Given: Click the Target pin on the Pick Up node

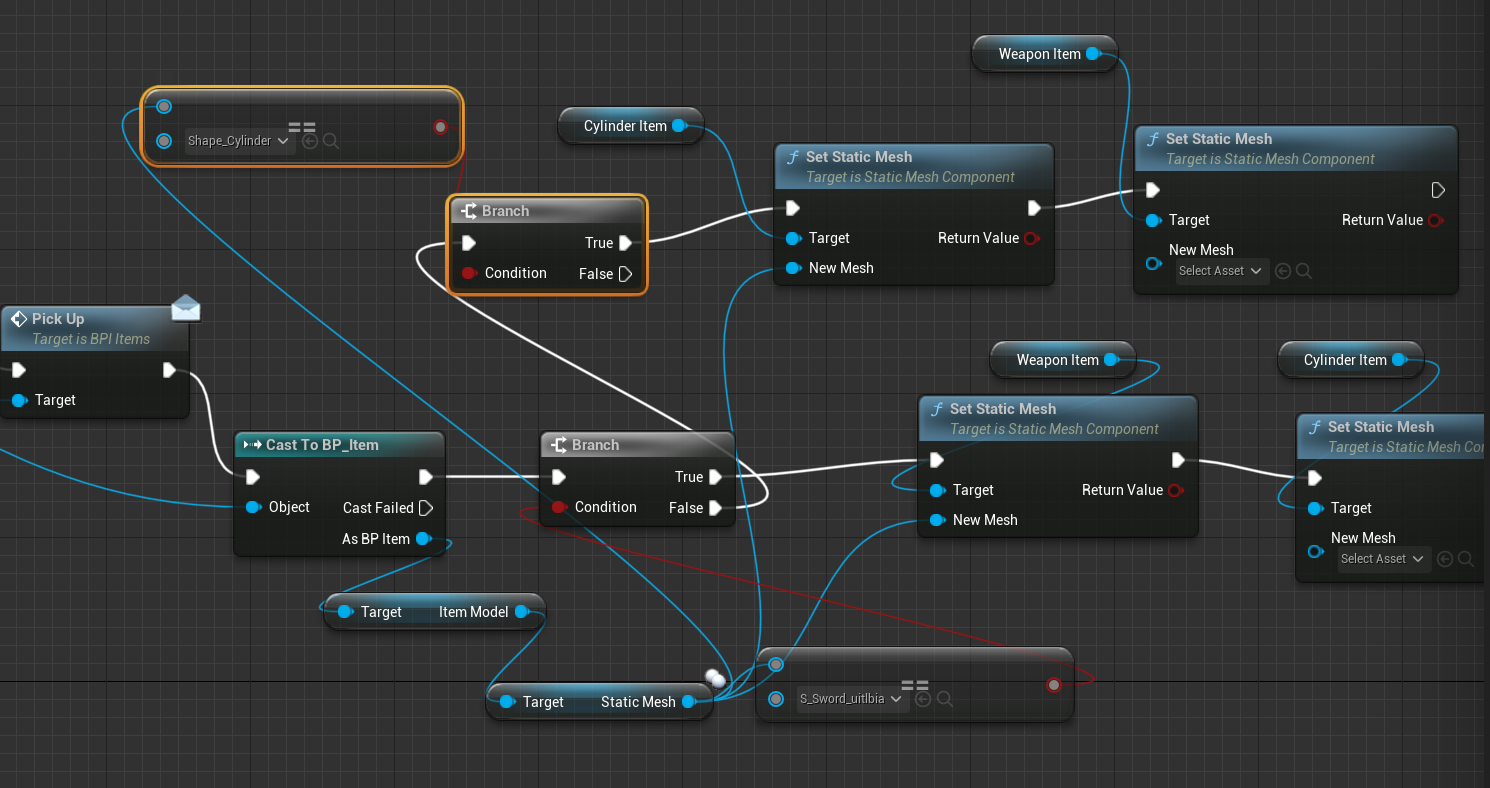Looking at the screenshot, I should tap(19, 401).
